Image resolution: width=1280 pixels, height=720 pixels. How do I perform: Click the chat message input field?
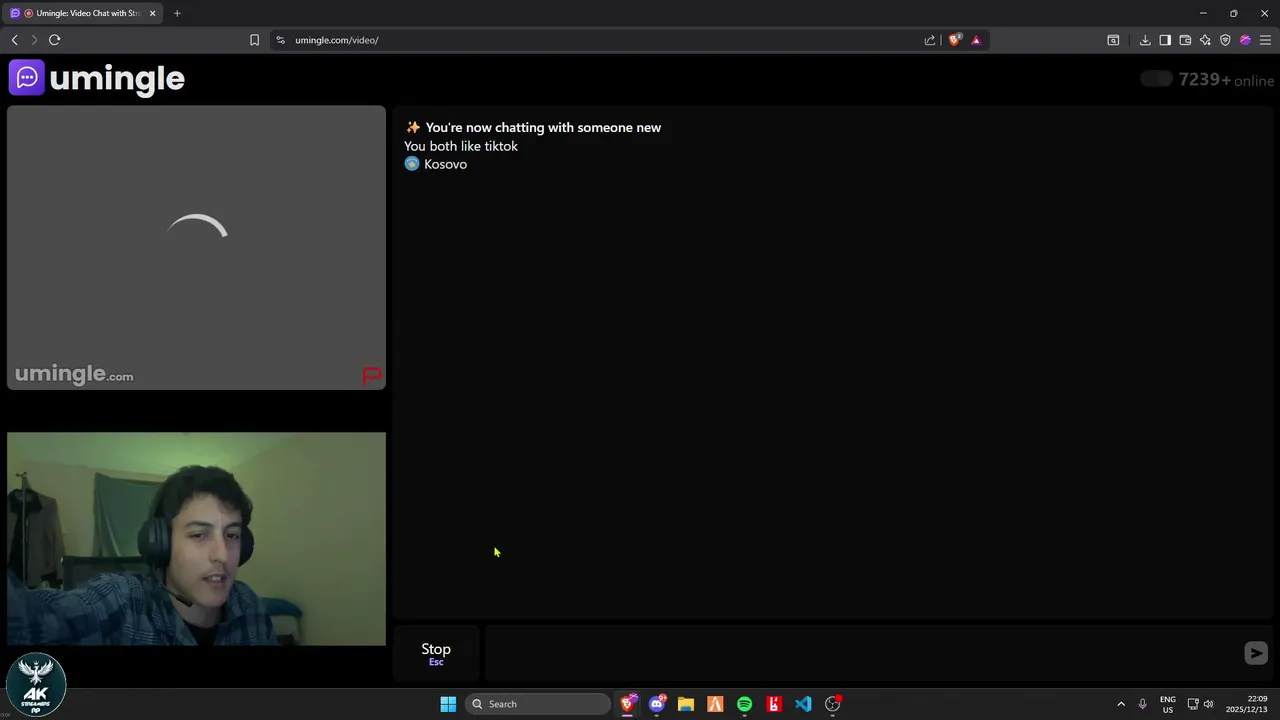click(862, 653)
